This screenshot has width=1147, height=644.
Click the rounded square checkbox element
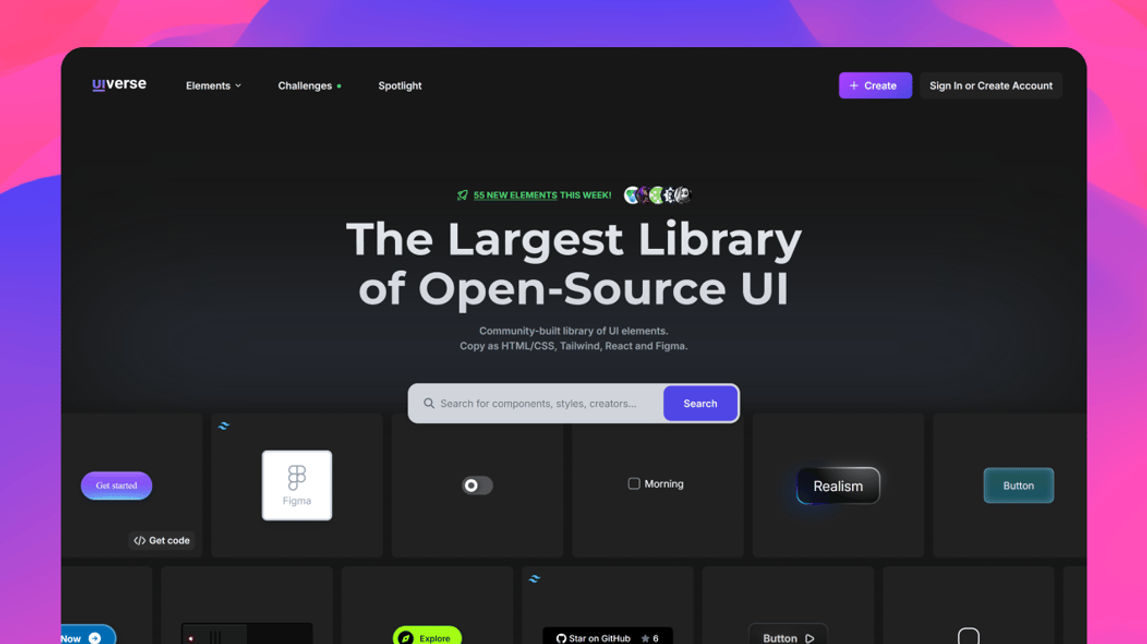[969, 636]
